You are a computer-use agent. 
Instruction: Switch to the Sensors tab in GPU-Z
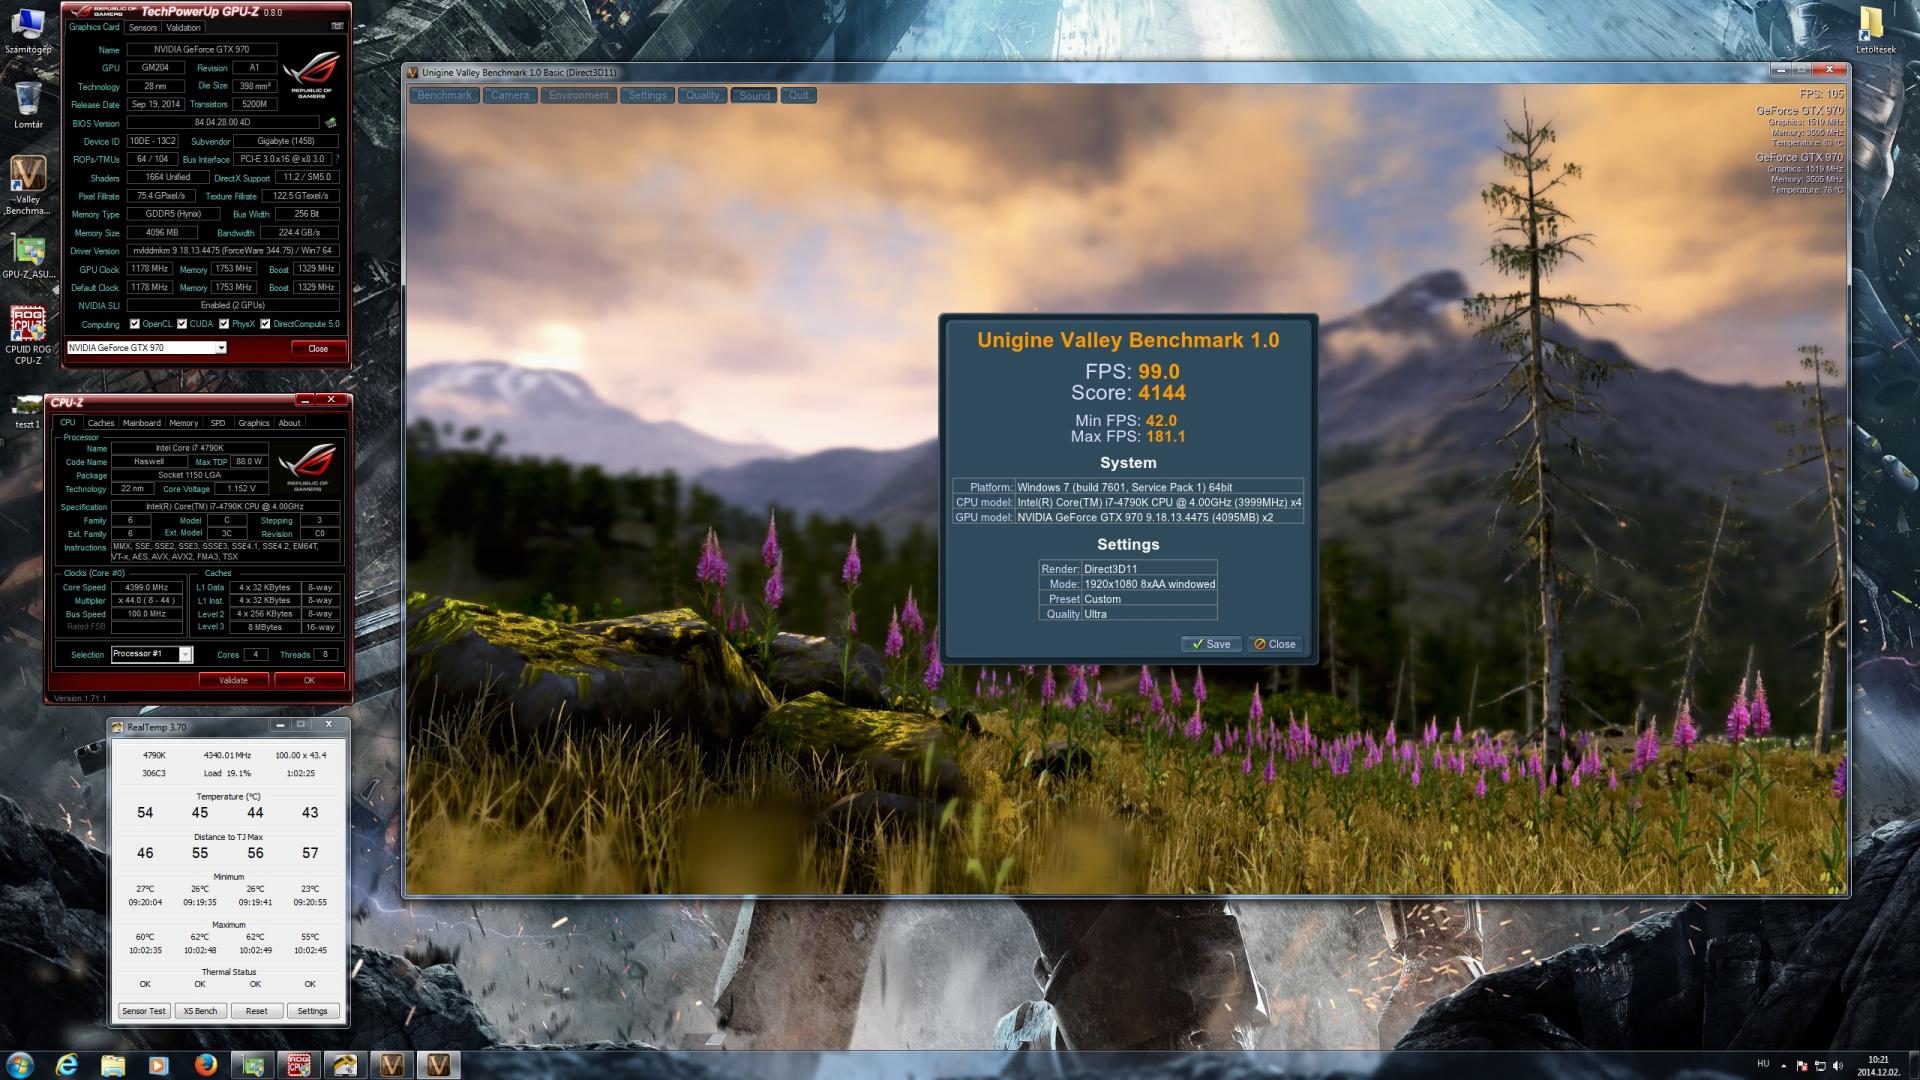[143, 28]
